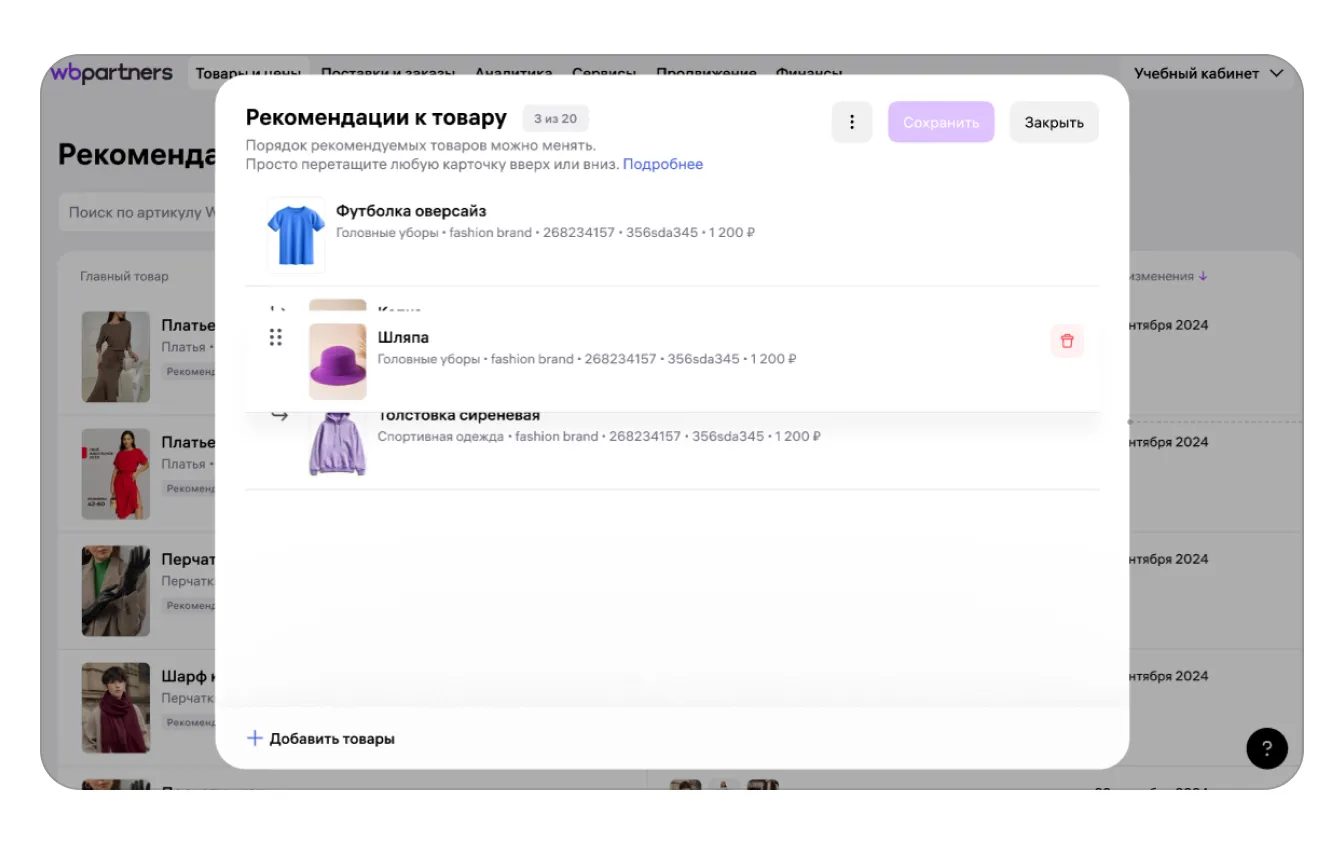Viewport: 1344px width, 844px height.
Task: Select the blue Футболка оверсайз thumbnail
Action: (x=296, y=234)
